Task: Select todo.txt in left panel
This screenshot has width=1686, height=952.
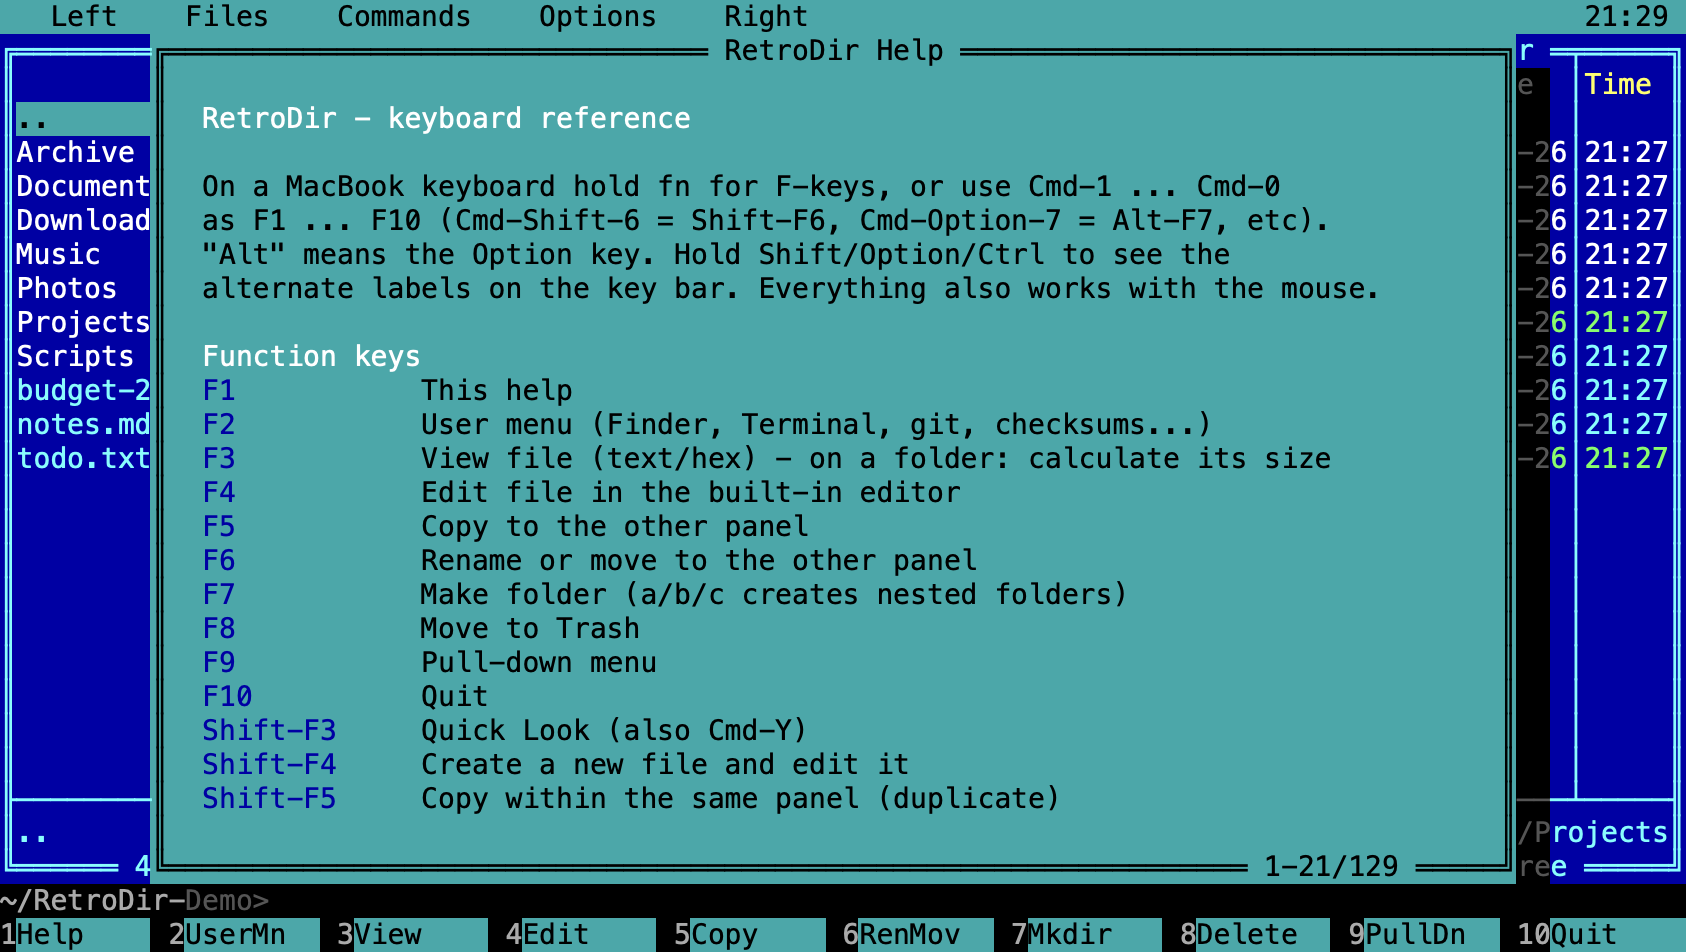Action: point(83,459)
